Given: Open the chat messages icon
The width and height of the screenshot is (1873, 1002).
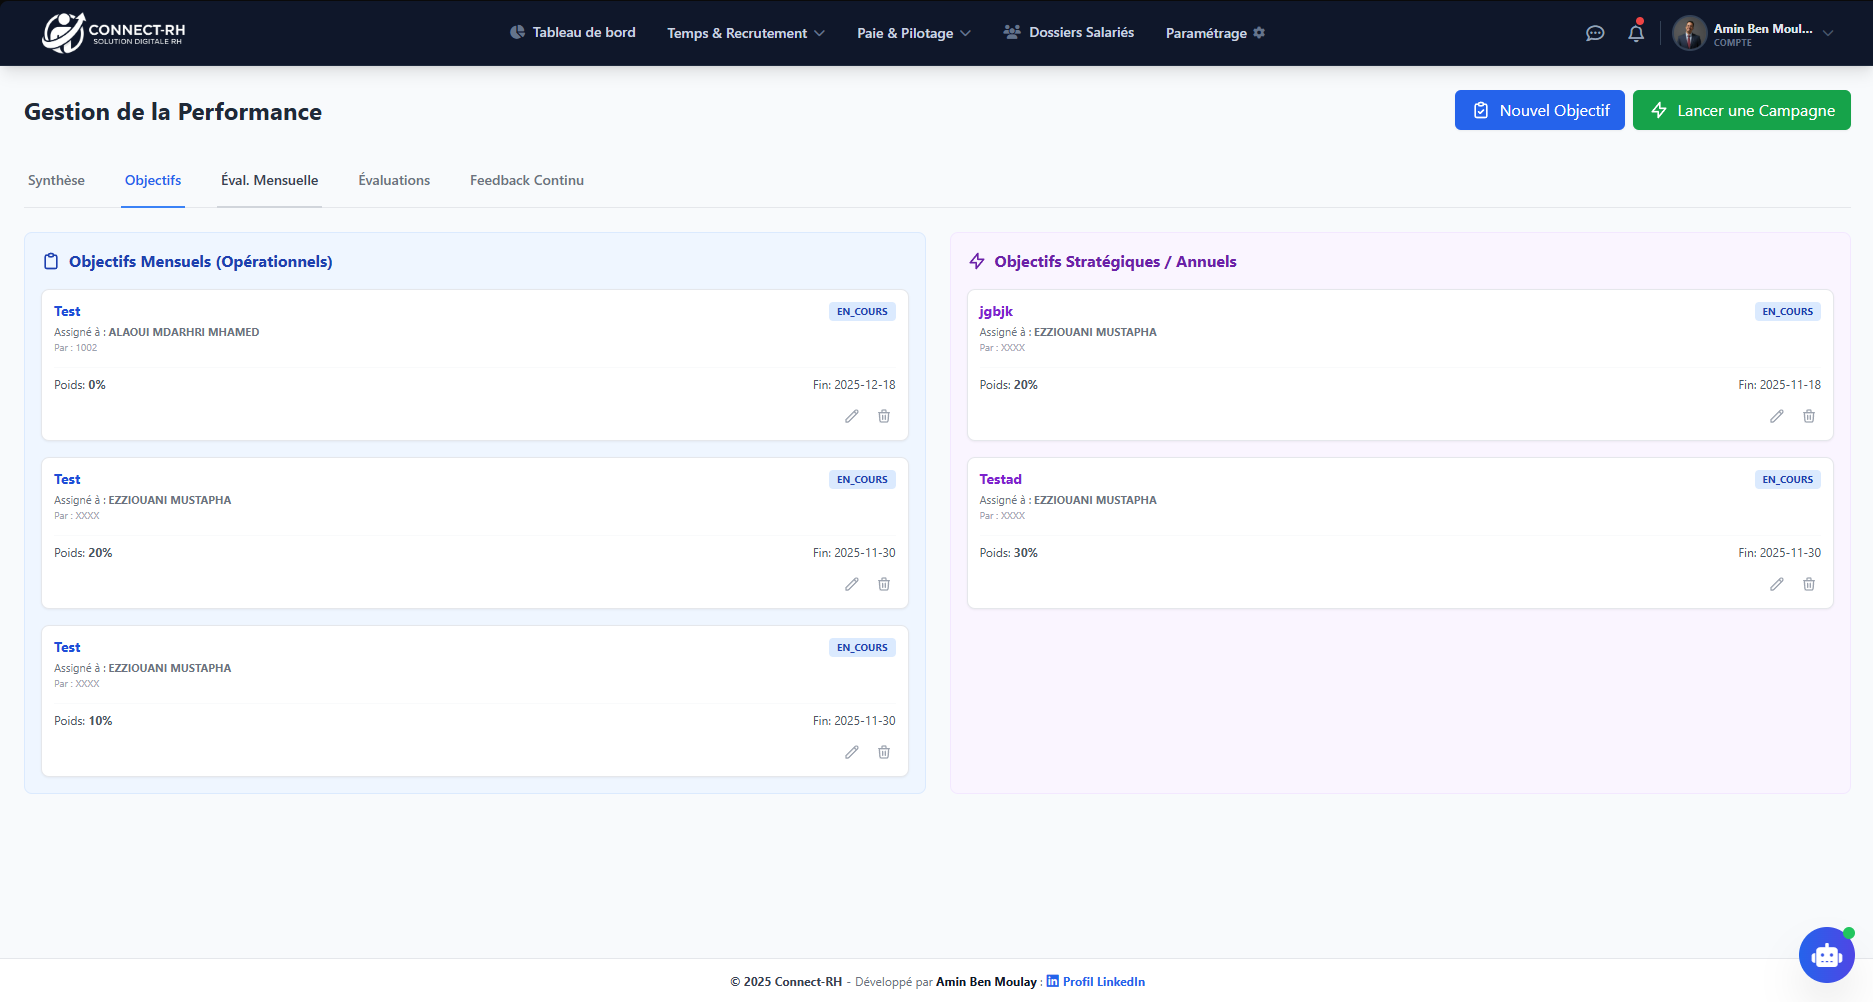Looking at the screenshot, I should (x=1595, y=33).
